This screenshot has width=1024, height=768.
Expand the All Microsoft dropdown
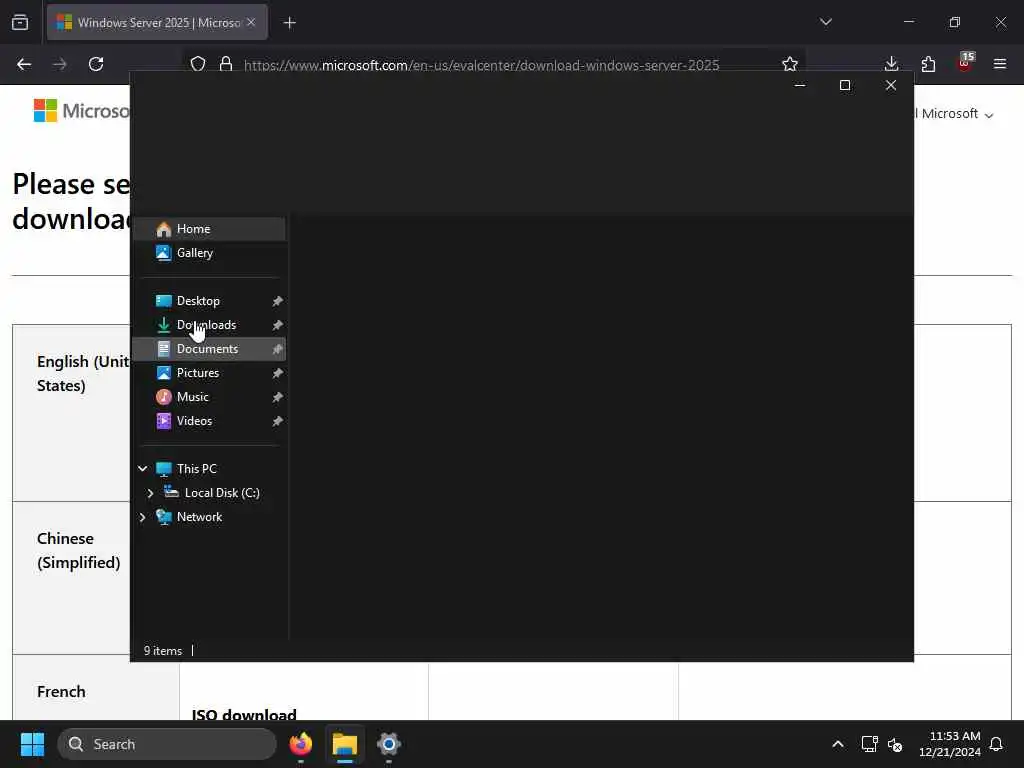click(x=955, y=114)
